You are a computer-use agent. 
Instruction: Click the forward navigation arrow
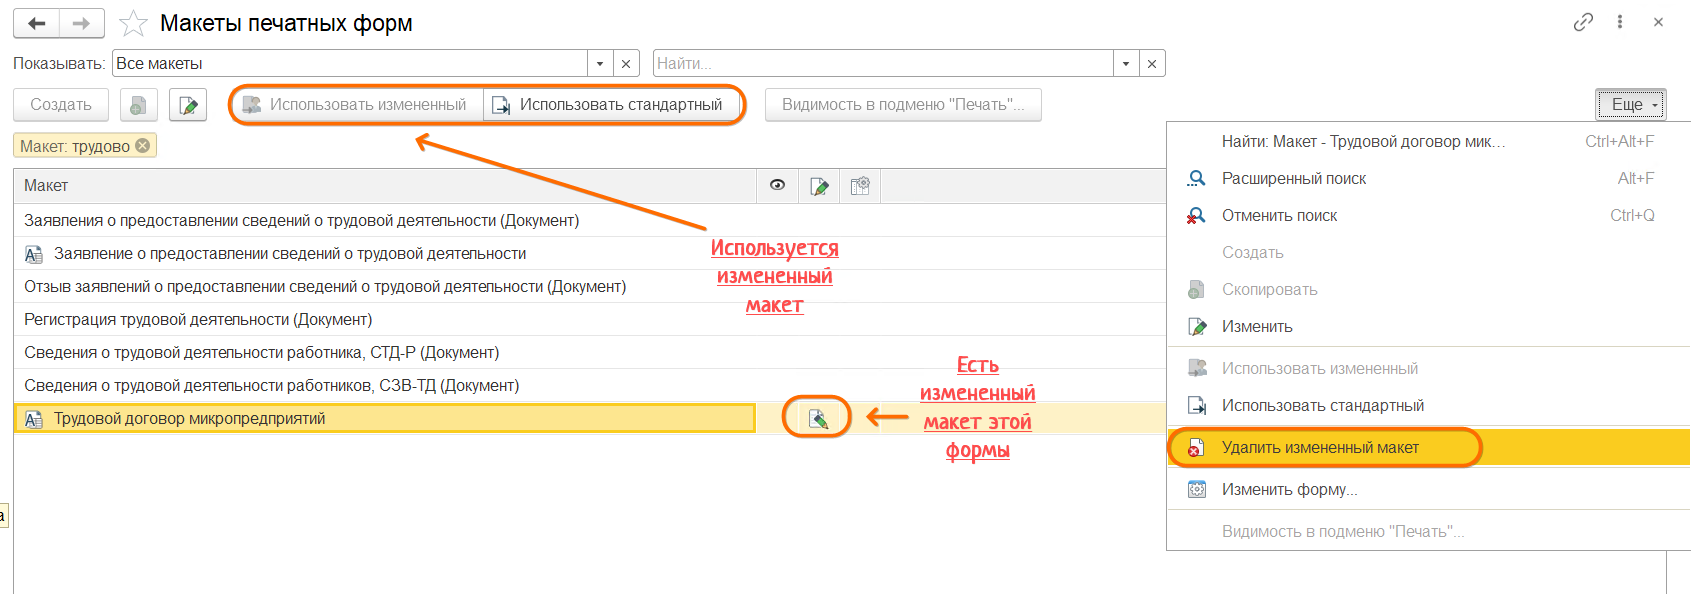click(x=82, y=23)
